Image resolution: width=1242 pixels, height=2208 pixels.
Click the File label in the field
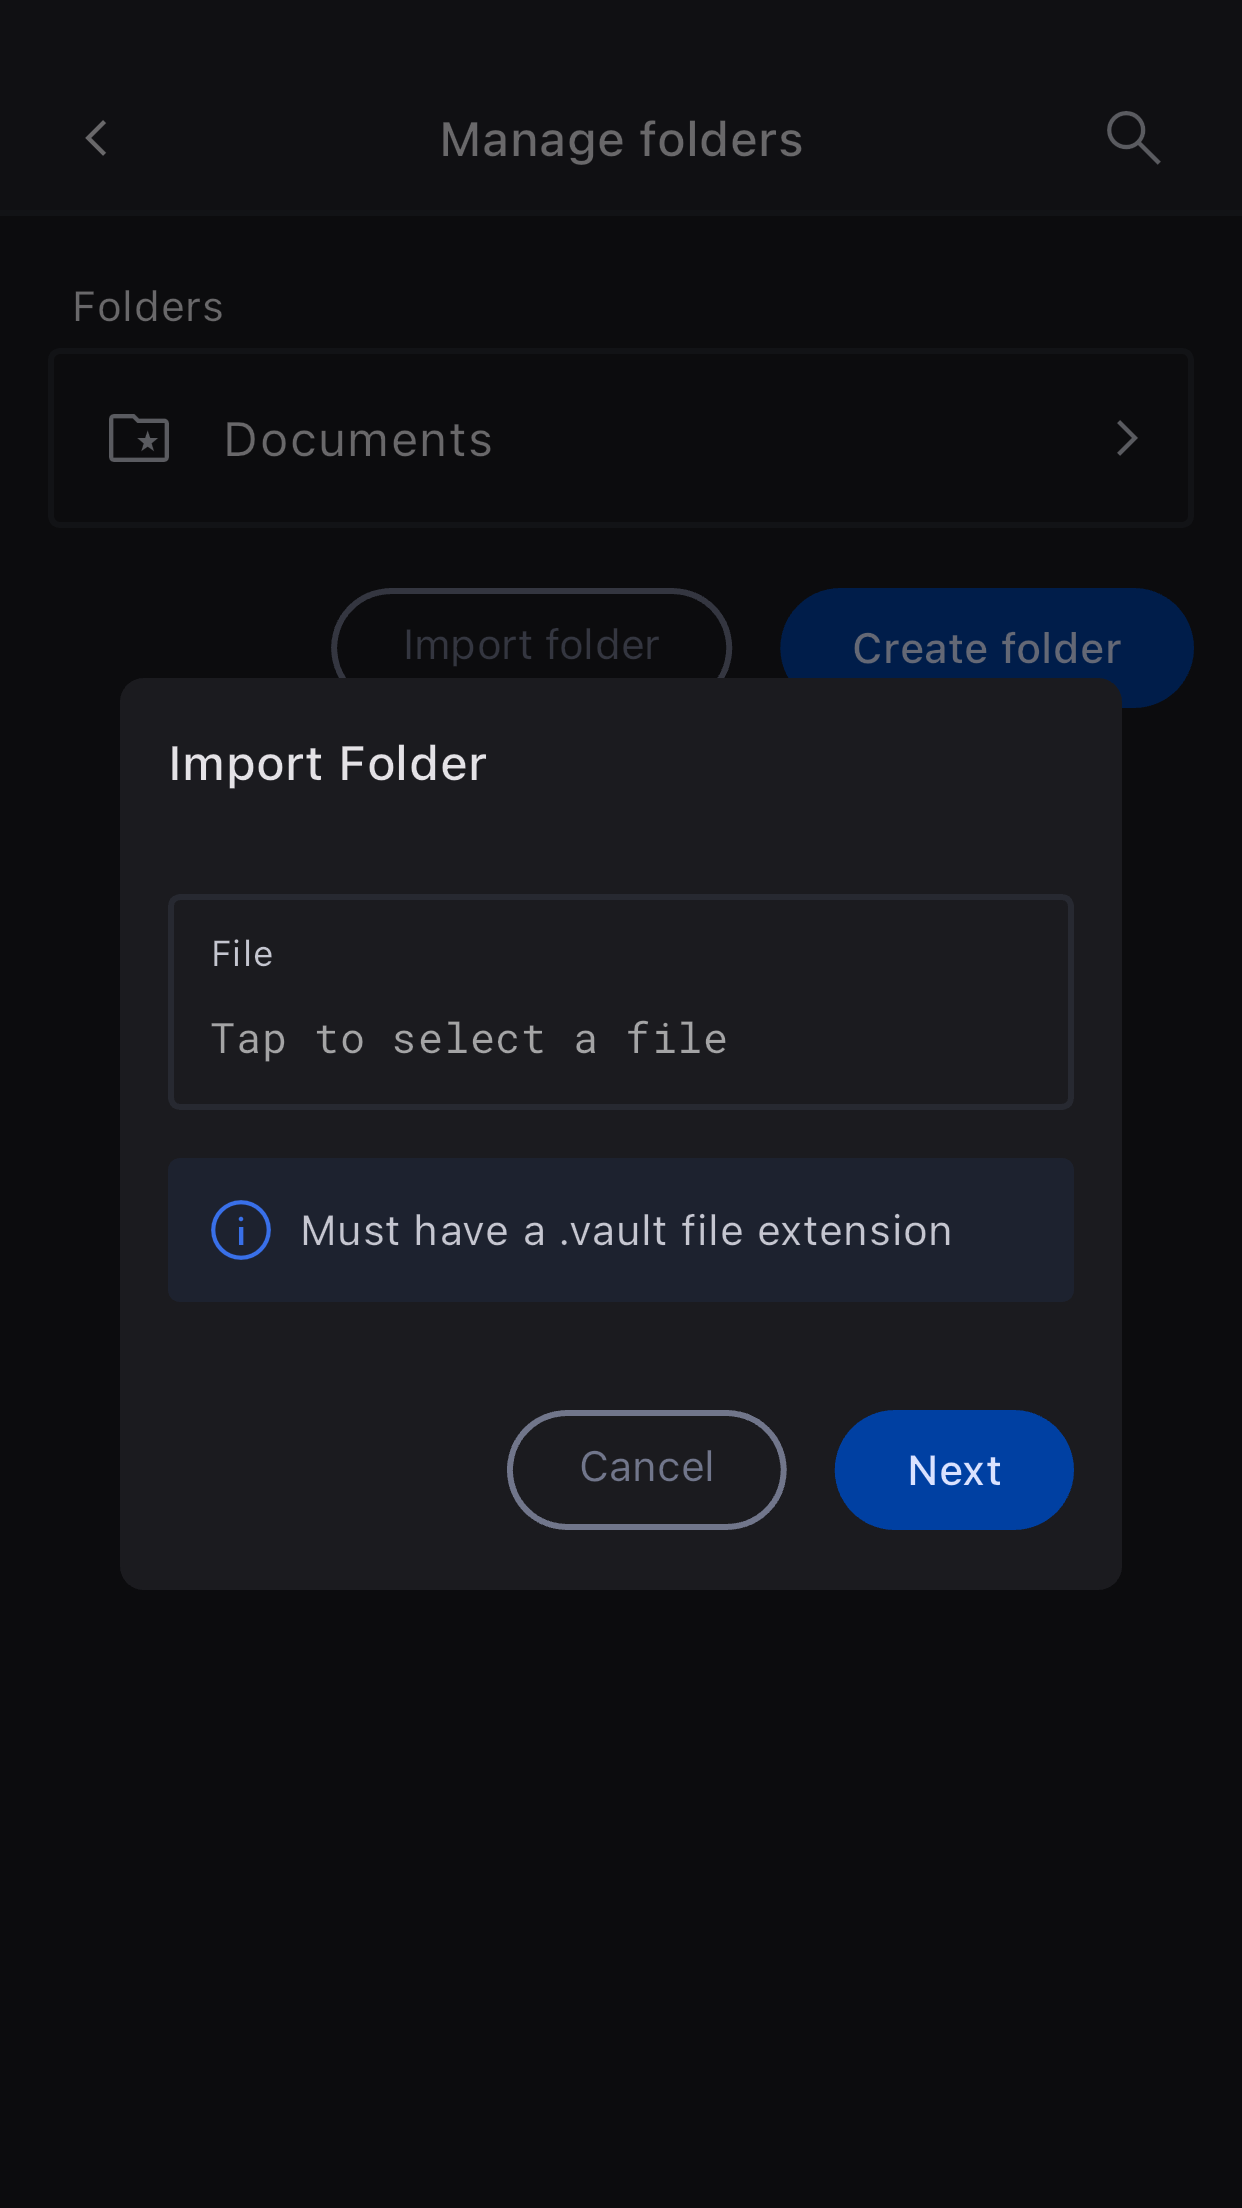pos(242,954)
